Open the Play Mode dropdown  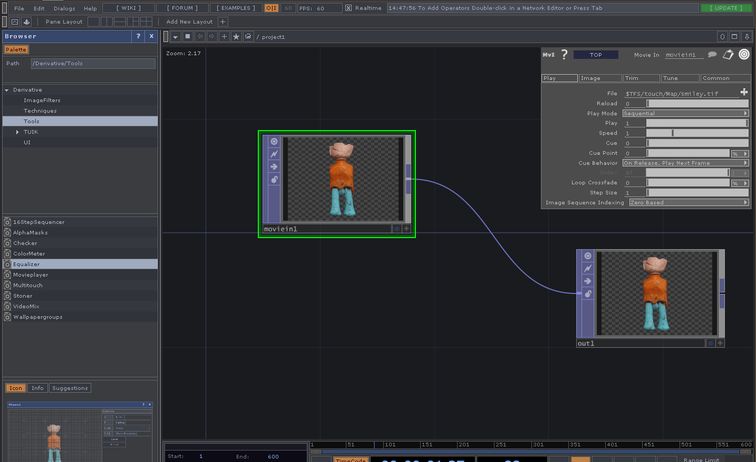point(685,113)
